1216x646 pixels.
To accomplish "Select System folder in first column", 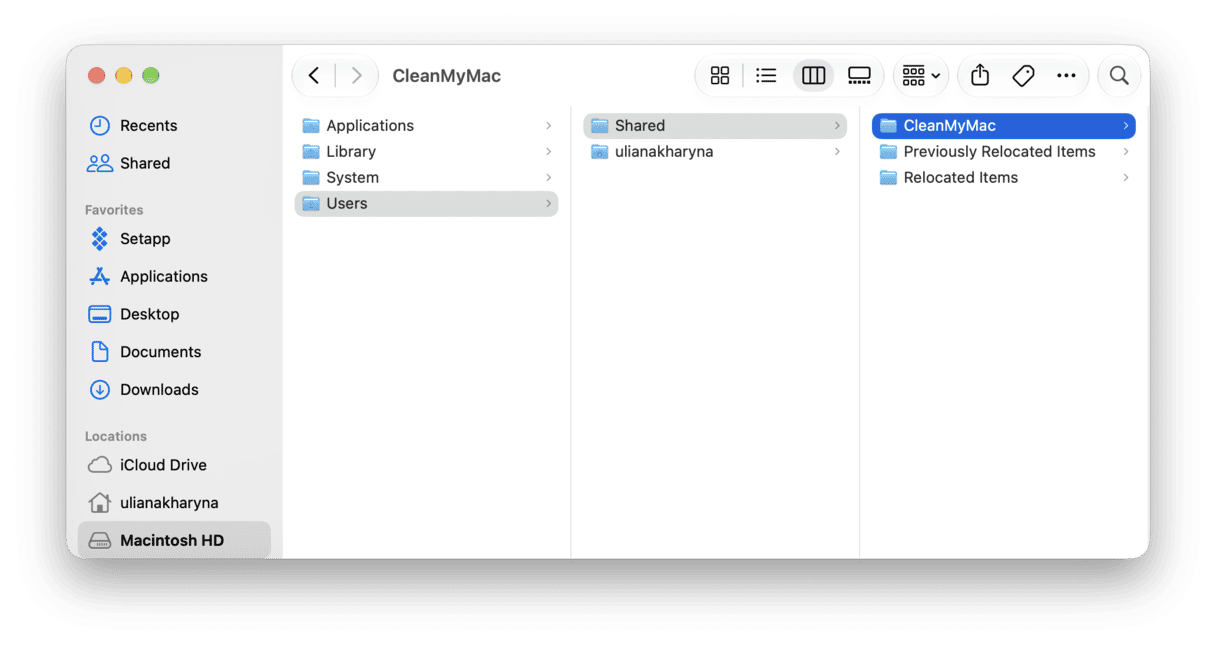I will tap(426, 178).
